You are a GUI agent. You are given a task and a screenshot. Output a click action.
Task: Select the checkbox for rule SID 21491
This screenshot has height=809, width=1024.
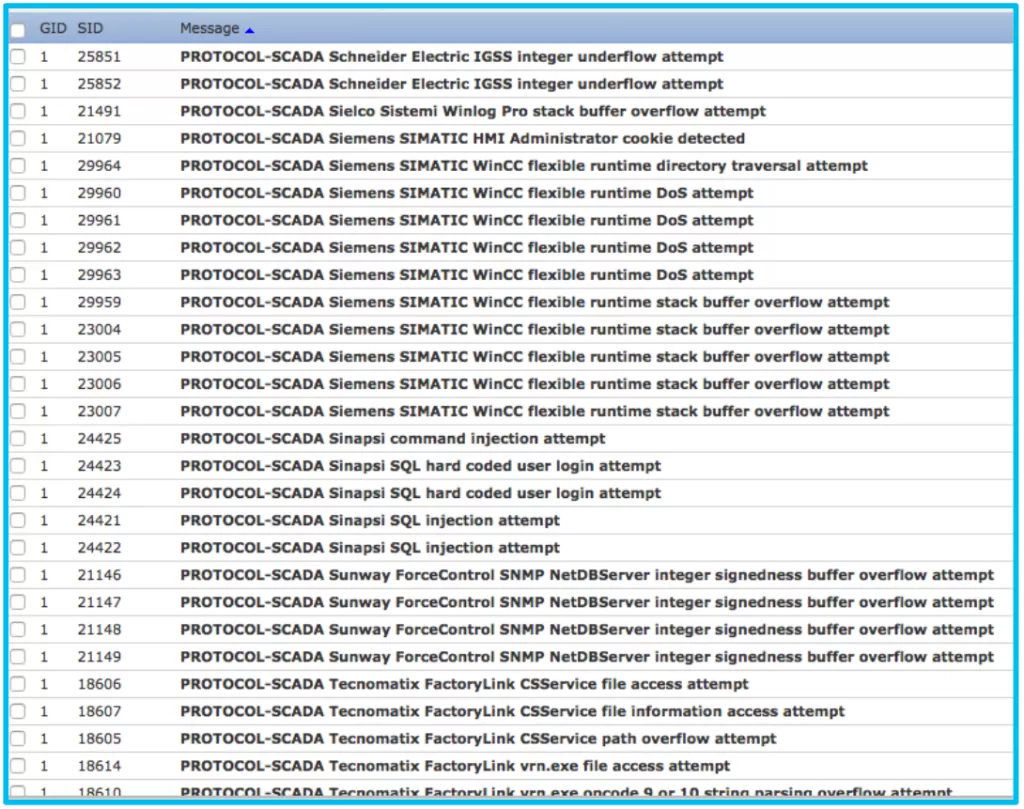(x=18, y=112)
